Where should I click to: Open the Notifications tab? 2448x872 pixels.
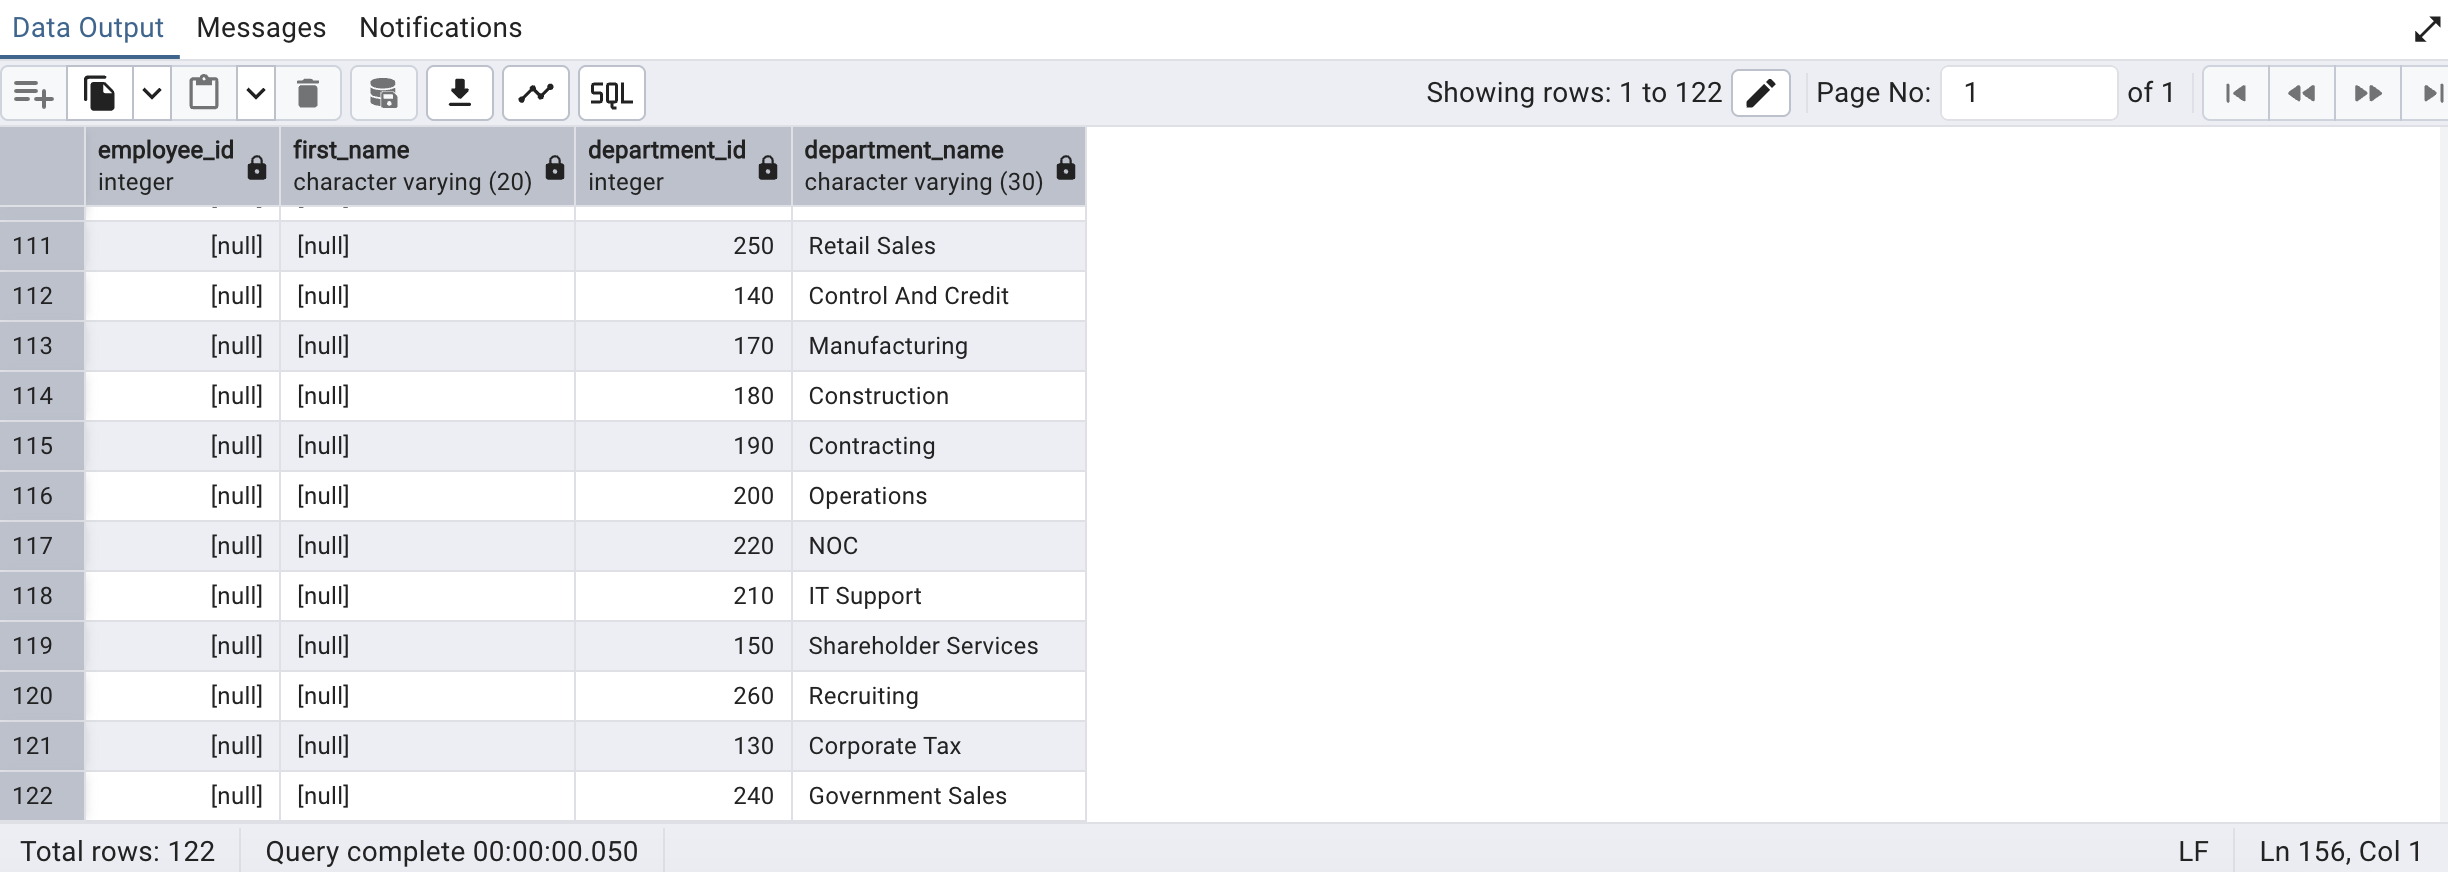440,28
